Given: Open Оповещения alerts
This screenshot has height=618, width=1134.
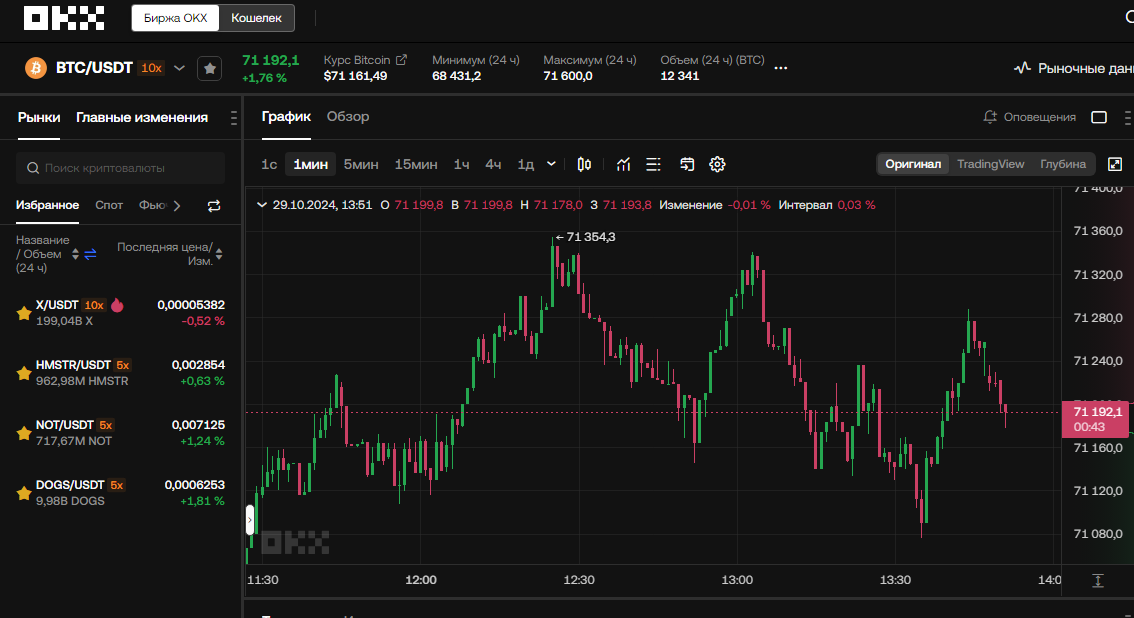Looking at the screenshot, I should tap(1030, 117).
